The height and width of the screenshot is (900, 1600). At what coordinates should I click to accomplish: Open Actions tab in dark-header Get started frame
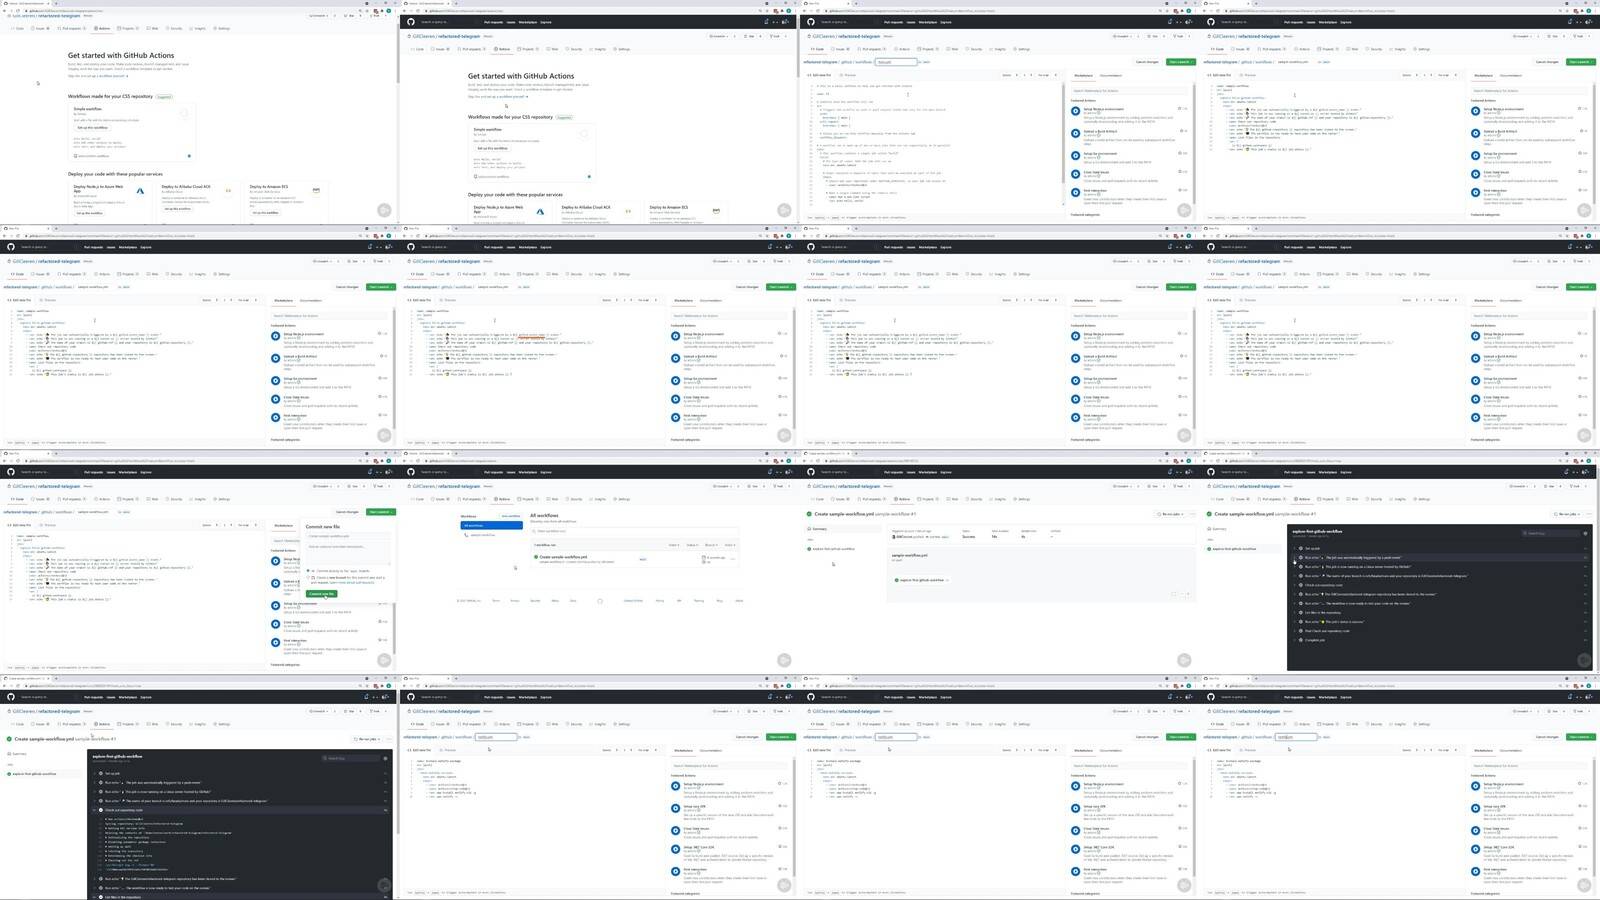pos(501,49)
